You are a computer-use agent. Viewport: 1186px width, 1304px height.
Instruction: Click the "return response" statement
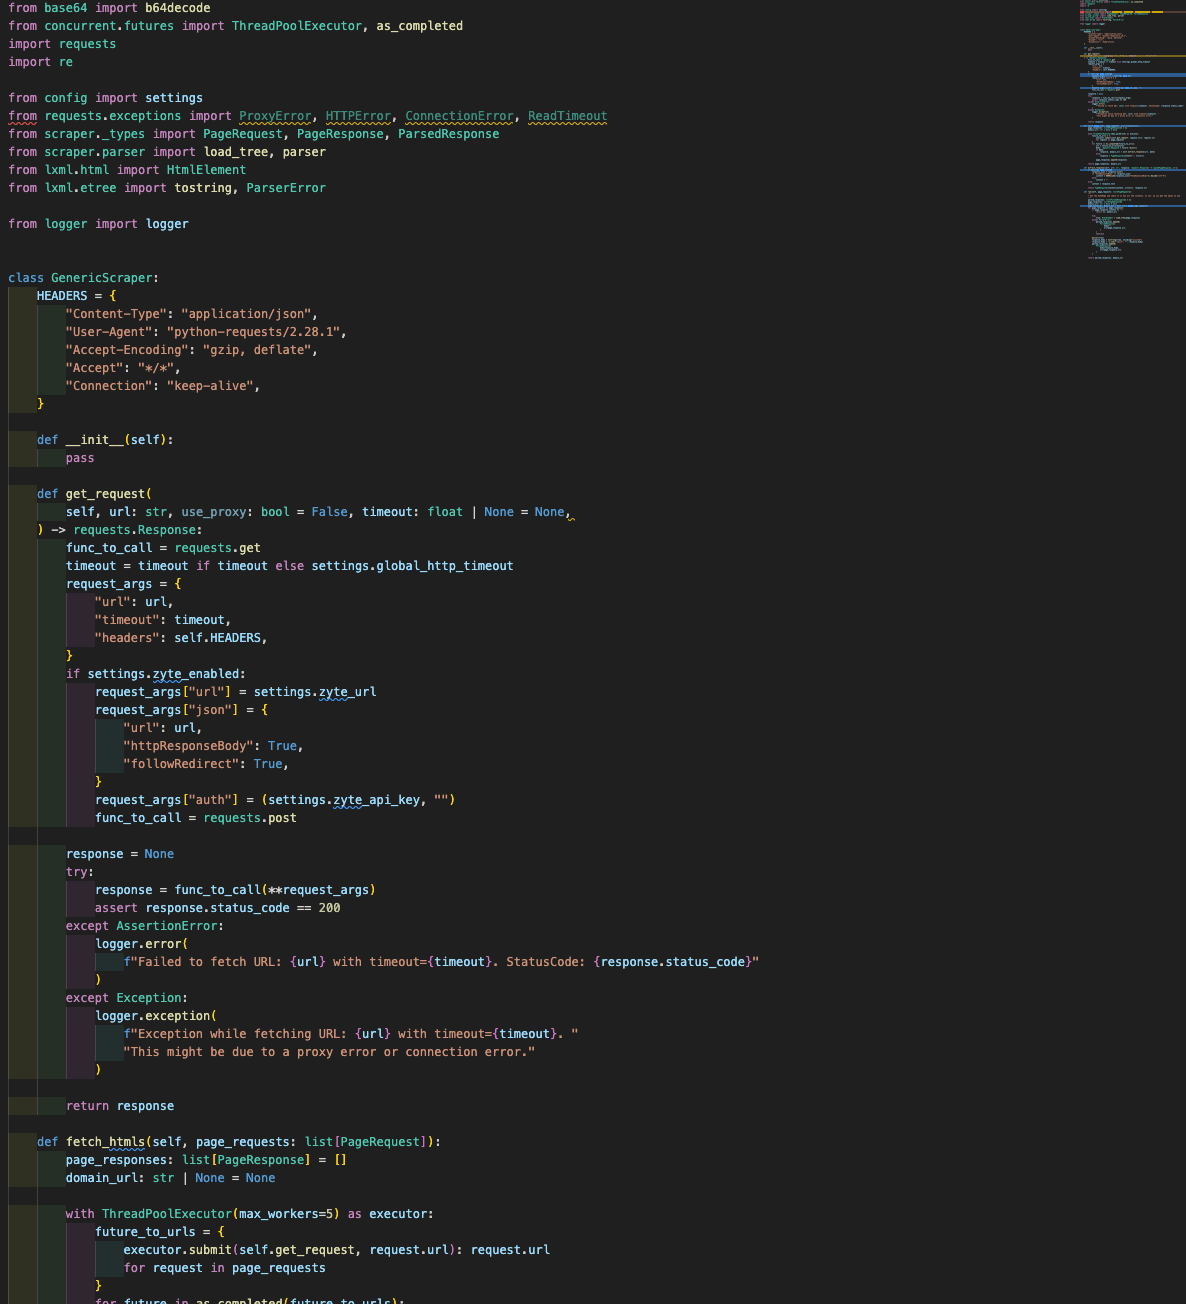[120, 1106]
